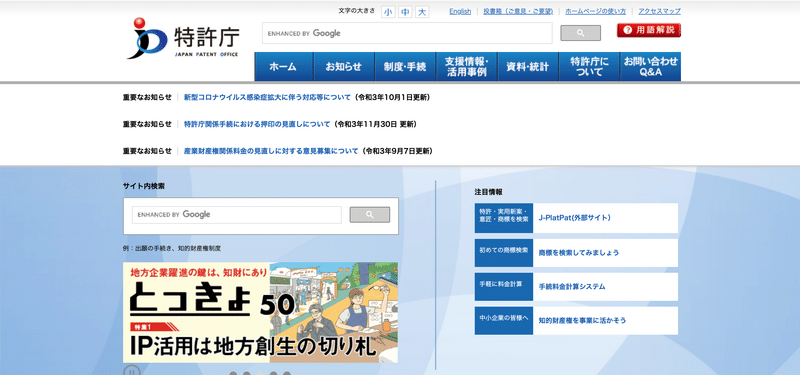Click the 注目情報 heading text
800x375 pixels.
488,192
